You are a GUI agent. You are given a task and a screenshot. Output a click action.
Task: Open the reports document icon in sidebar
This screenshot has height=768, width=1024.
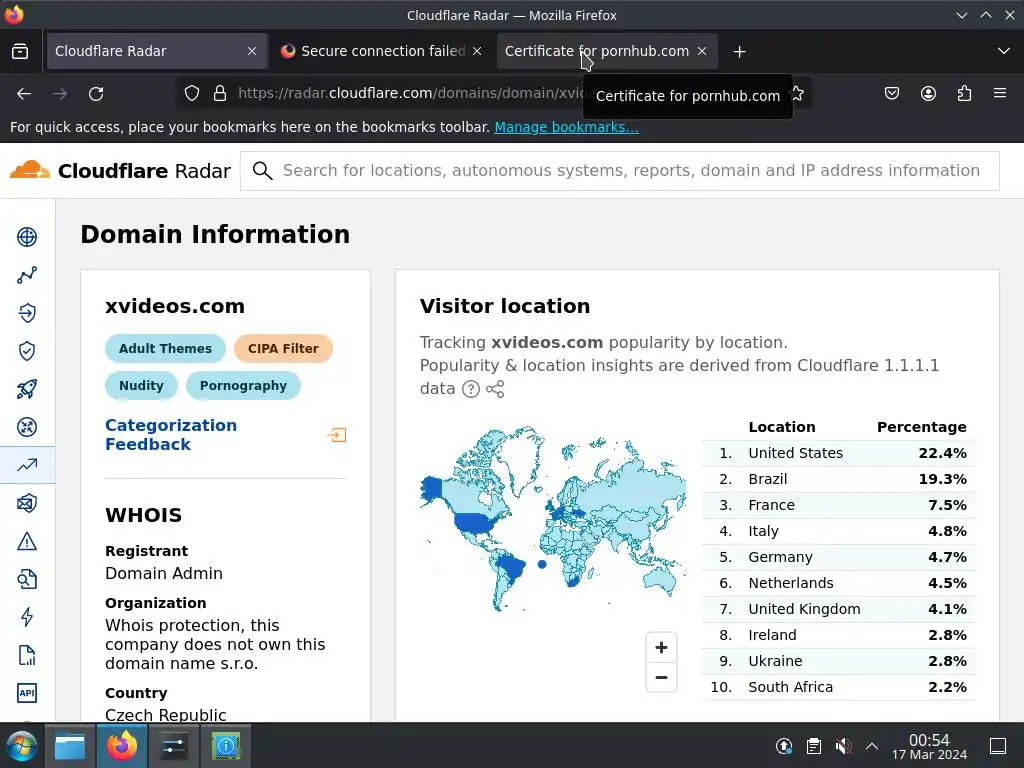tap(27, 655)
